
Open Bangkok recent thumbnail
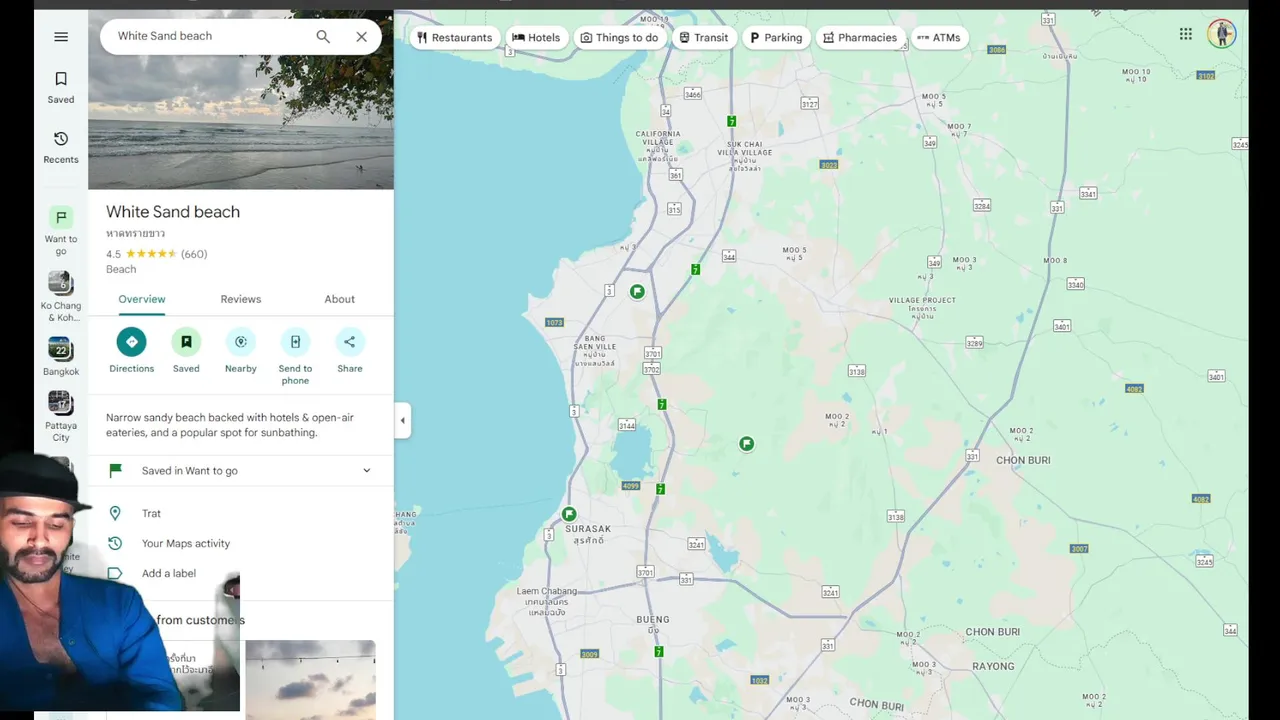[x=61, y=357]
